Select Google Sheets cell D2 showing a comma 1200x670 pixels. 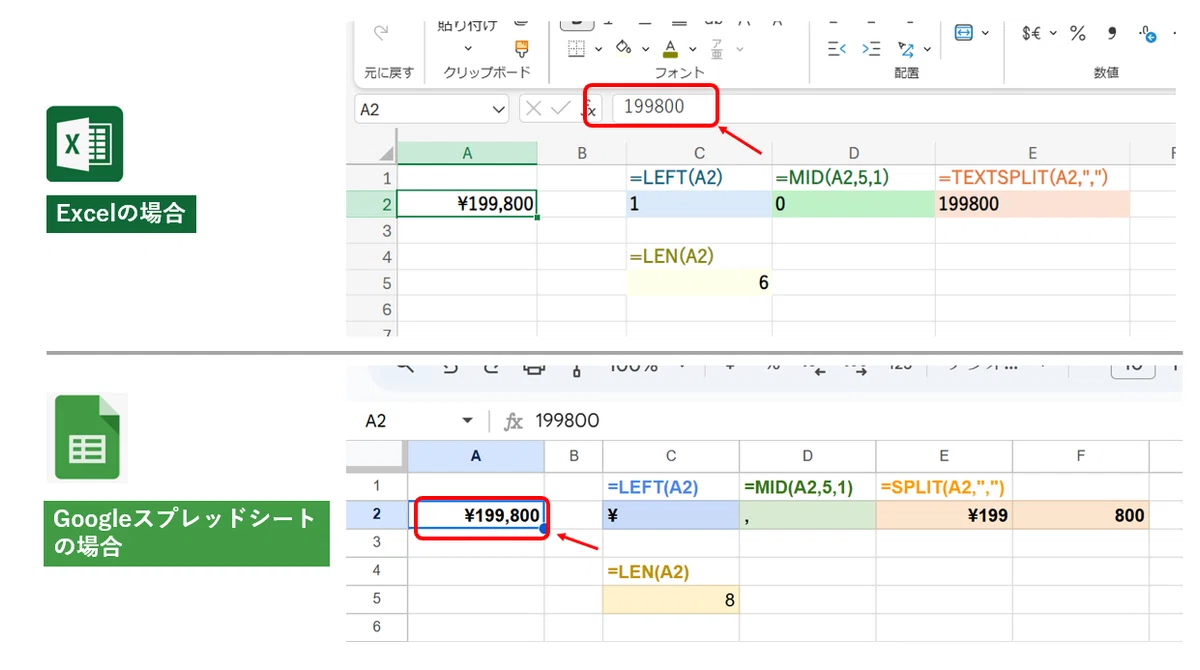[x=808, y=516]
